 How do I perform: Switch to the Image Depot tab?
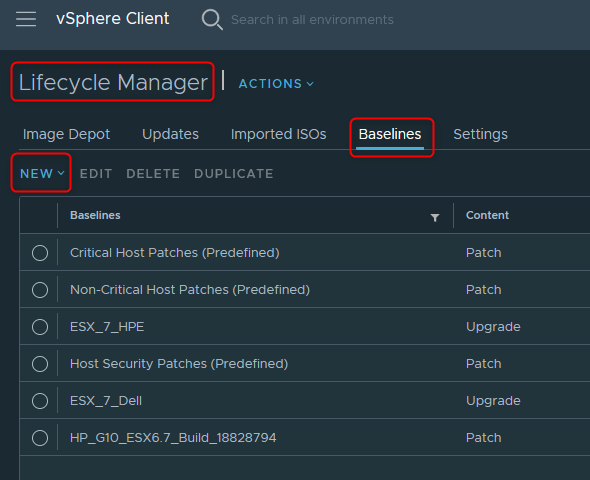(66, 134)
